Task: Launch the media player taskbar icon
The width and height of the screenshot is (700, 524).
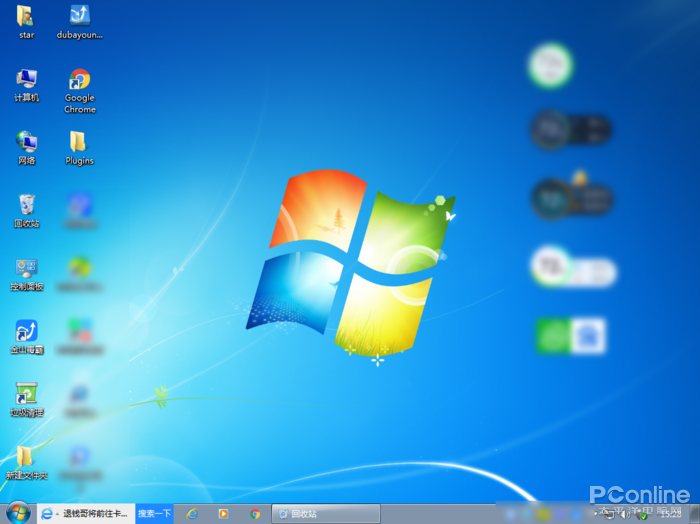Action: click(x=223, y=514)
